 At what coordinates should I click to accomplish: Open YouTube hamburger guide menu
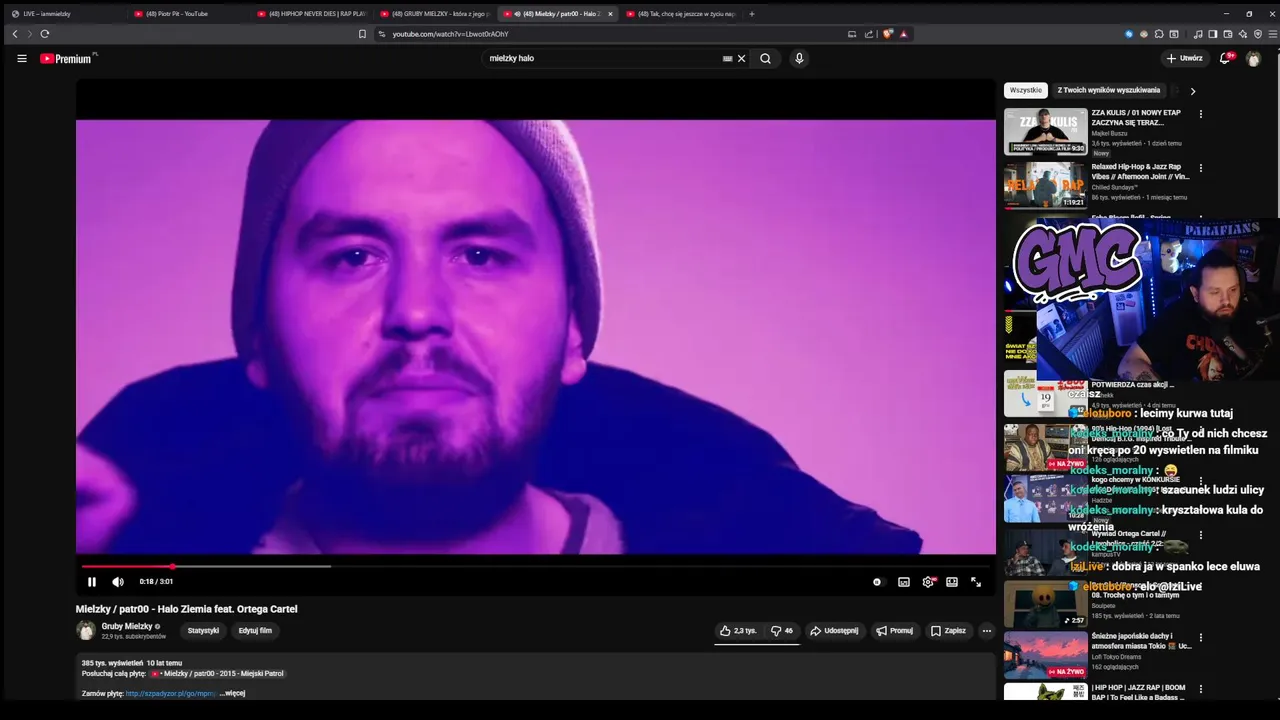coord(22,58)
